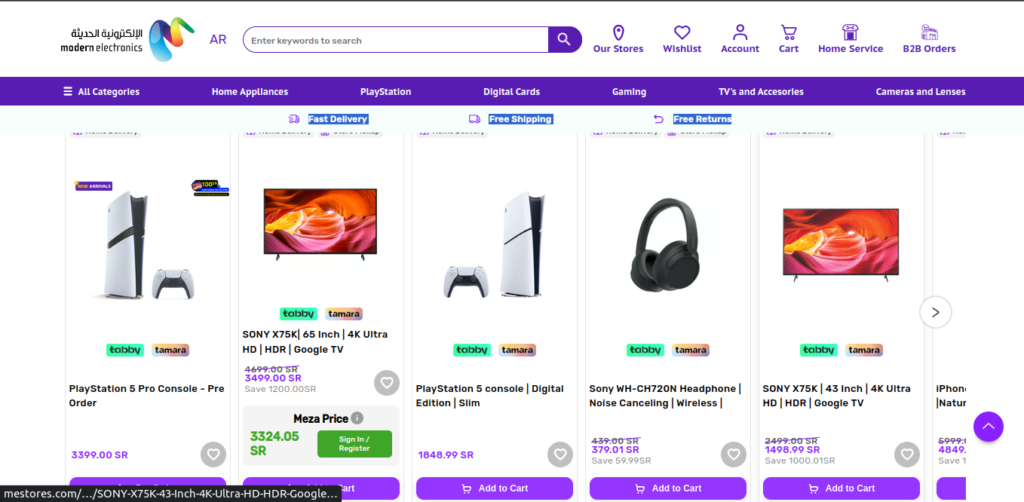Open the Cameras and Lenses menu
This screenshot has height=502, width=1024.
(x=920, y=91)
